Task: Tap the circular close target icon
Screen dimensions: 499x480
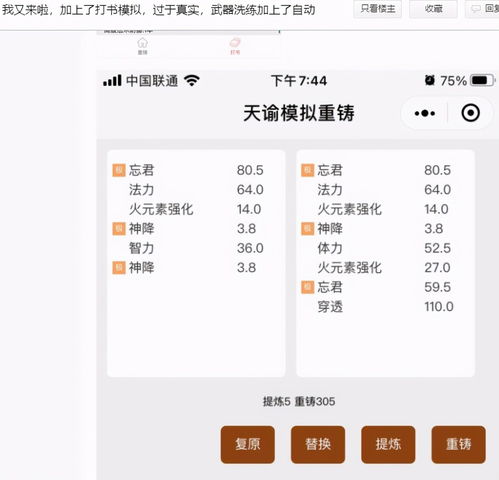Action: (471, 113)
